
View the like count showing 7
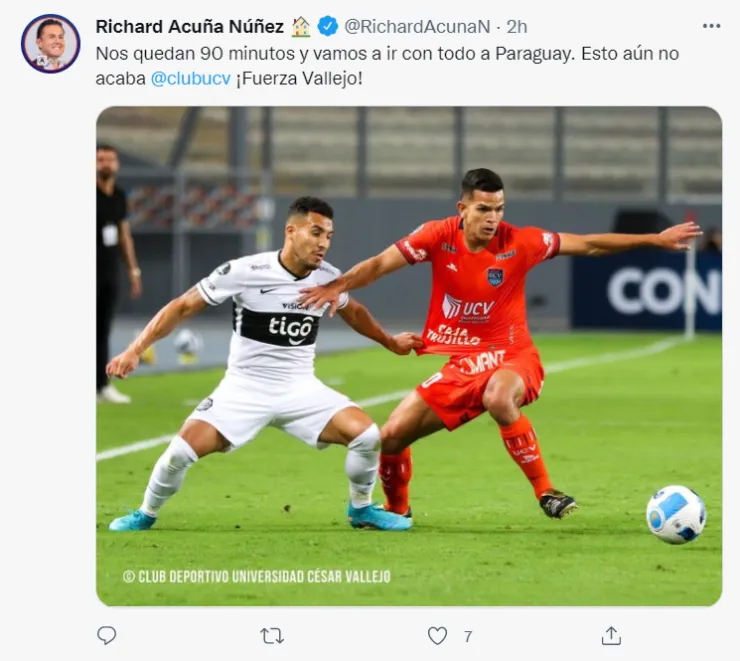(468, 636)
